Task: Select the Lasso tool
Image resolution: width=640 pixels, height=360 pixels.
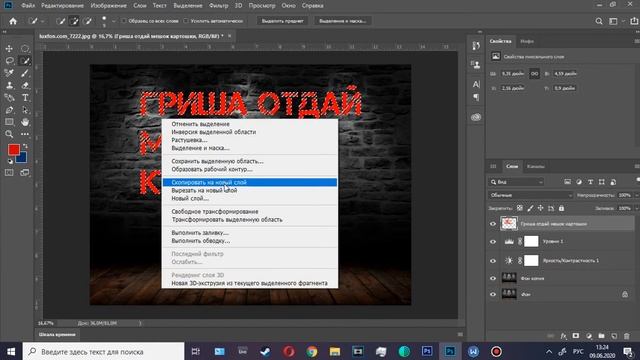Action: tap(9, 61)
